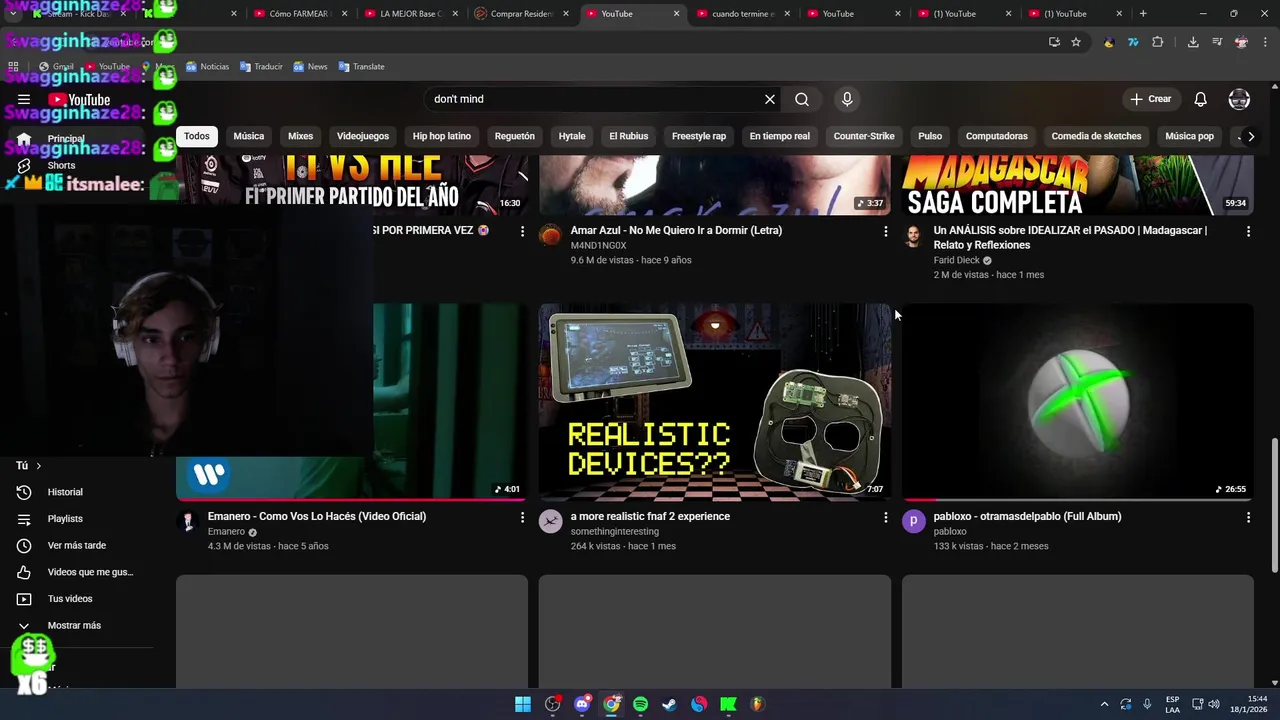The height and width of the screenshot is (720, 1280).
Task: Bookmark this page with the star icon
Action: (1076, 42)
